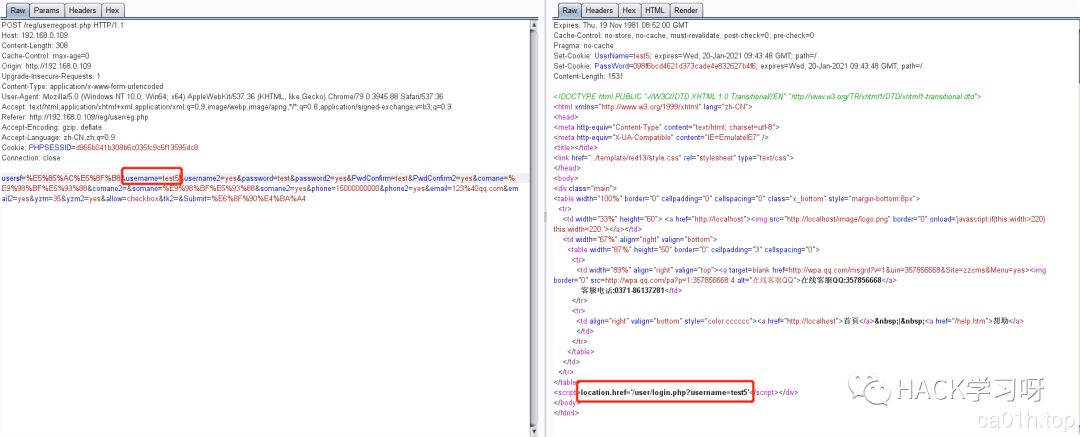Click the request pane scrollbar up arrow
The width and height of the screenshot is (1080, 437).
tap(534, 26)
